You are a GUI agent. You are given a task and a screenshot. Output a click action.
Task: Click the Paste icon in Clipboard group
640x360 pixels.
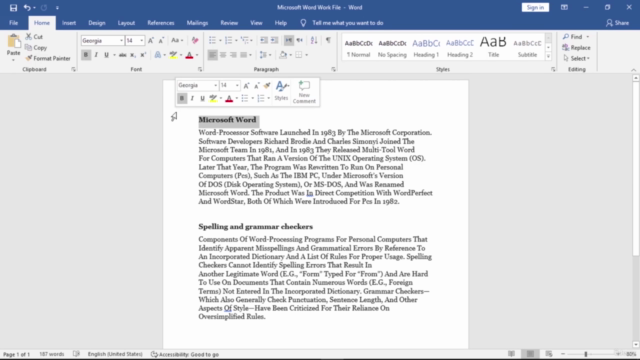point(13,41)
